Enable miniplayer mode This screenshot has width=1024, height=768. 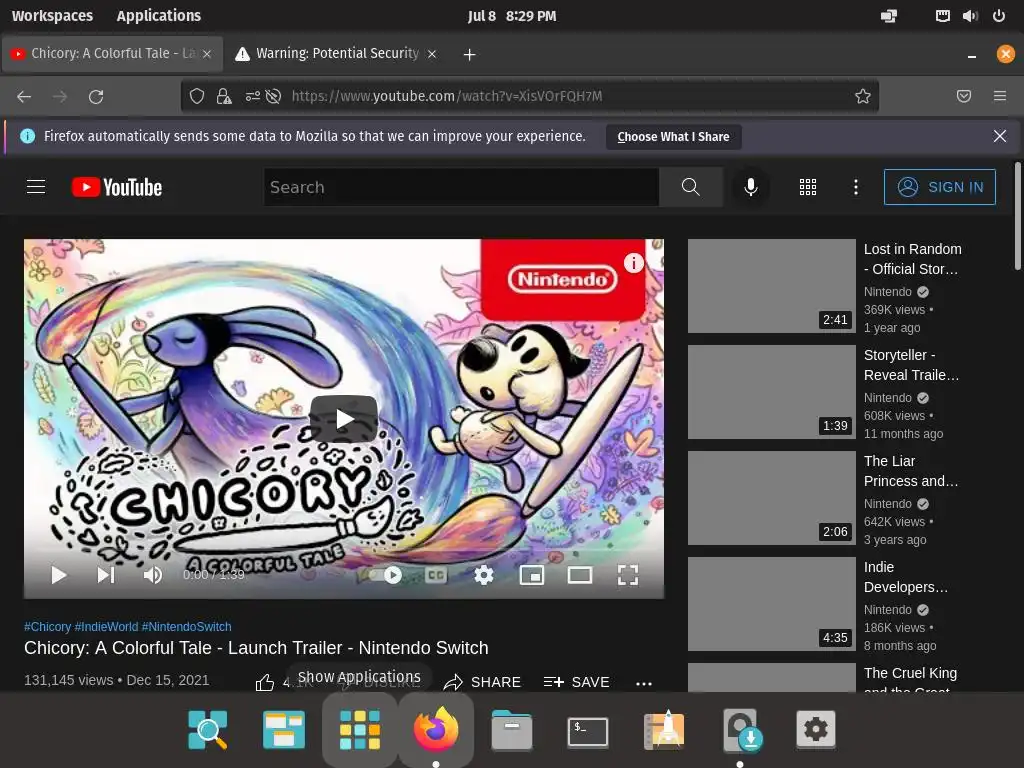pos(532,575)
